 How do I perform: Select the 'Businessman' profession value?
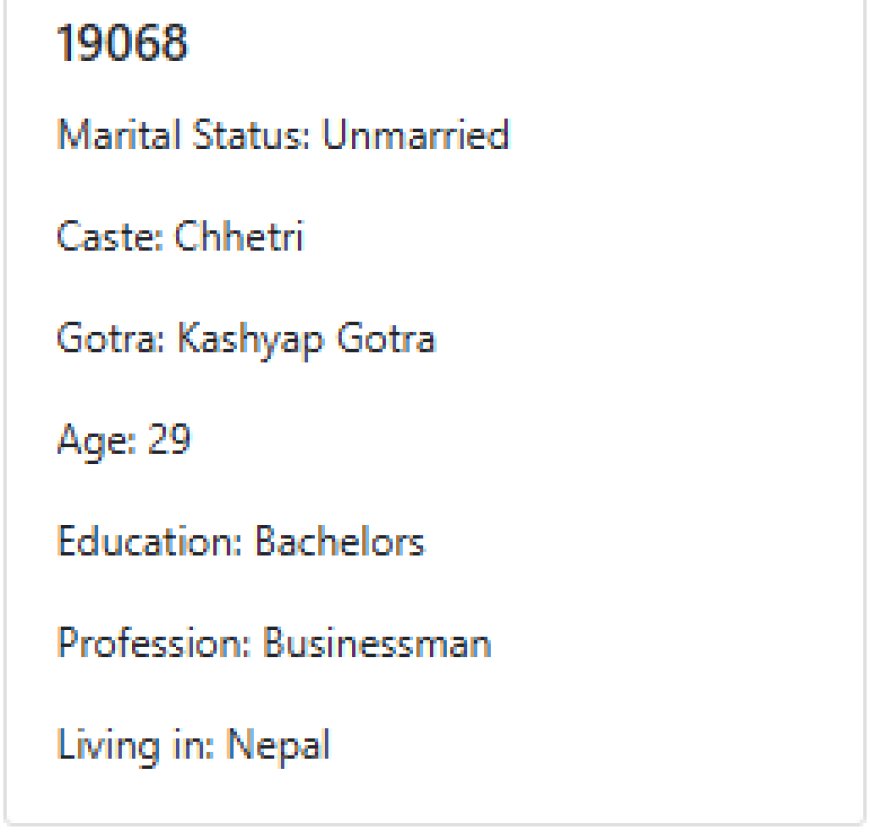376,643
